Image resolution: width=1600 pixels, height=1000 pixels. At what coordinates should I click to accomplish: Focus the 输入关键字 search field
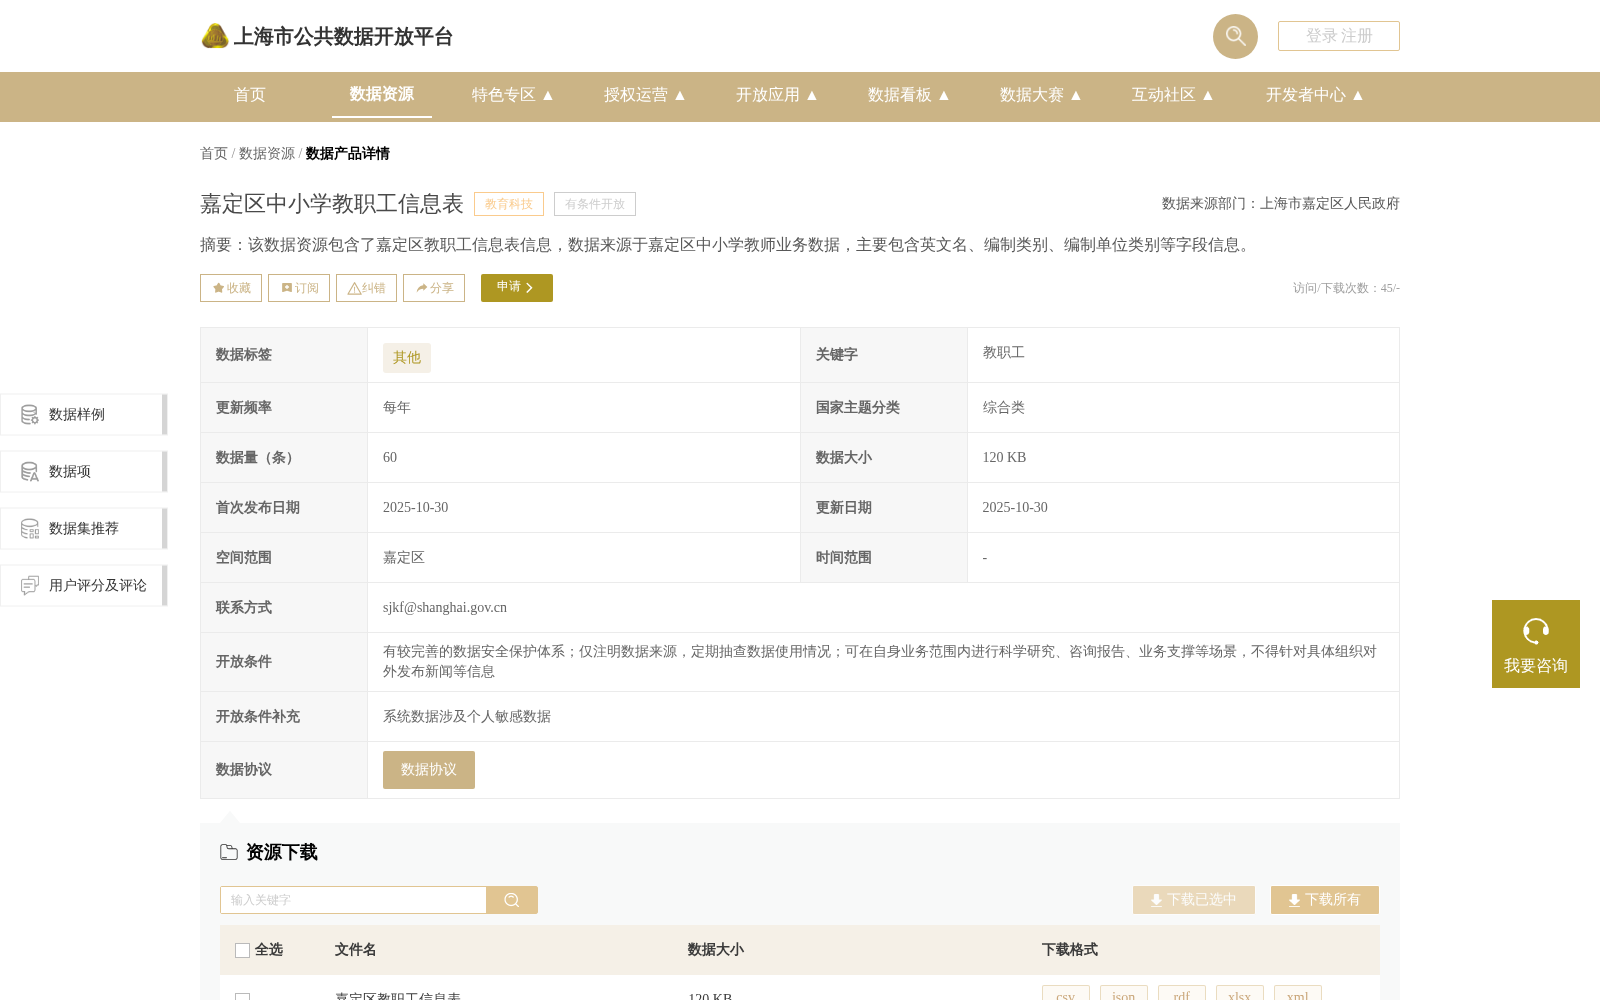click(x=353, y=900)
